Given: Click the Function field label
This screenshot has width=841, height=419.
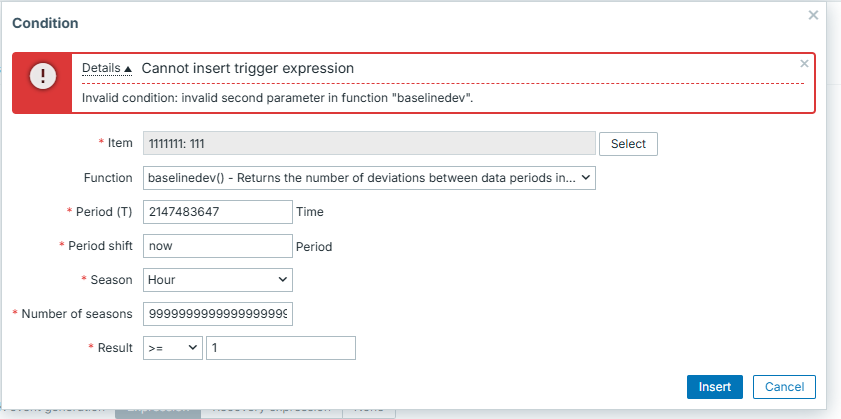Looking at the screenshot, I should 108,178.
